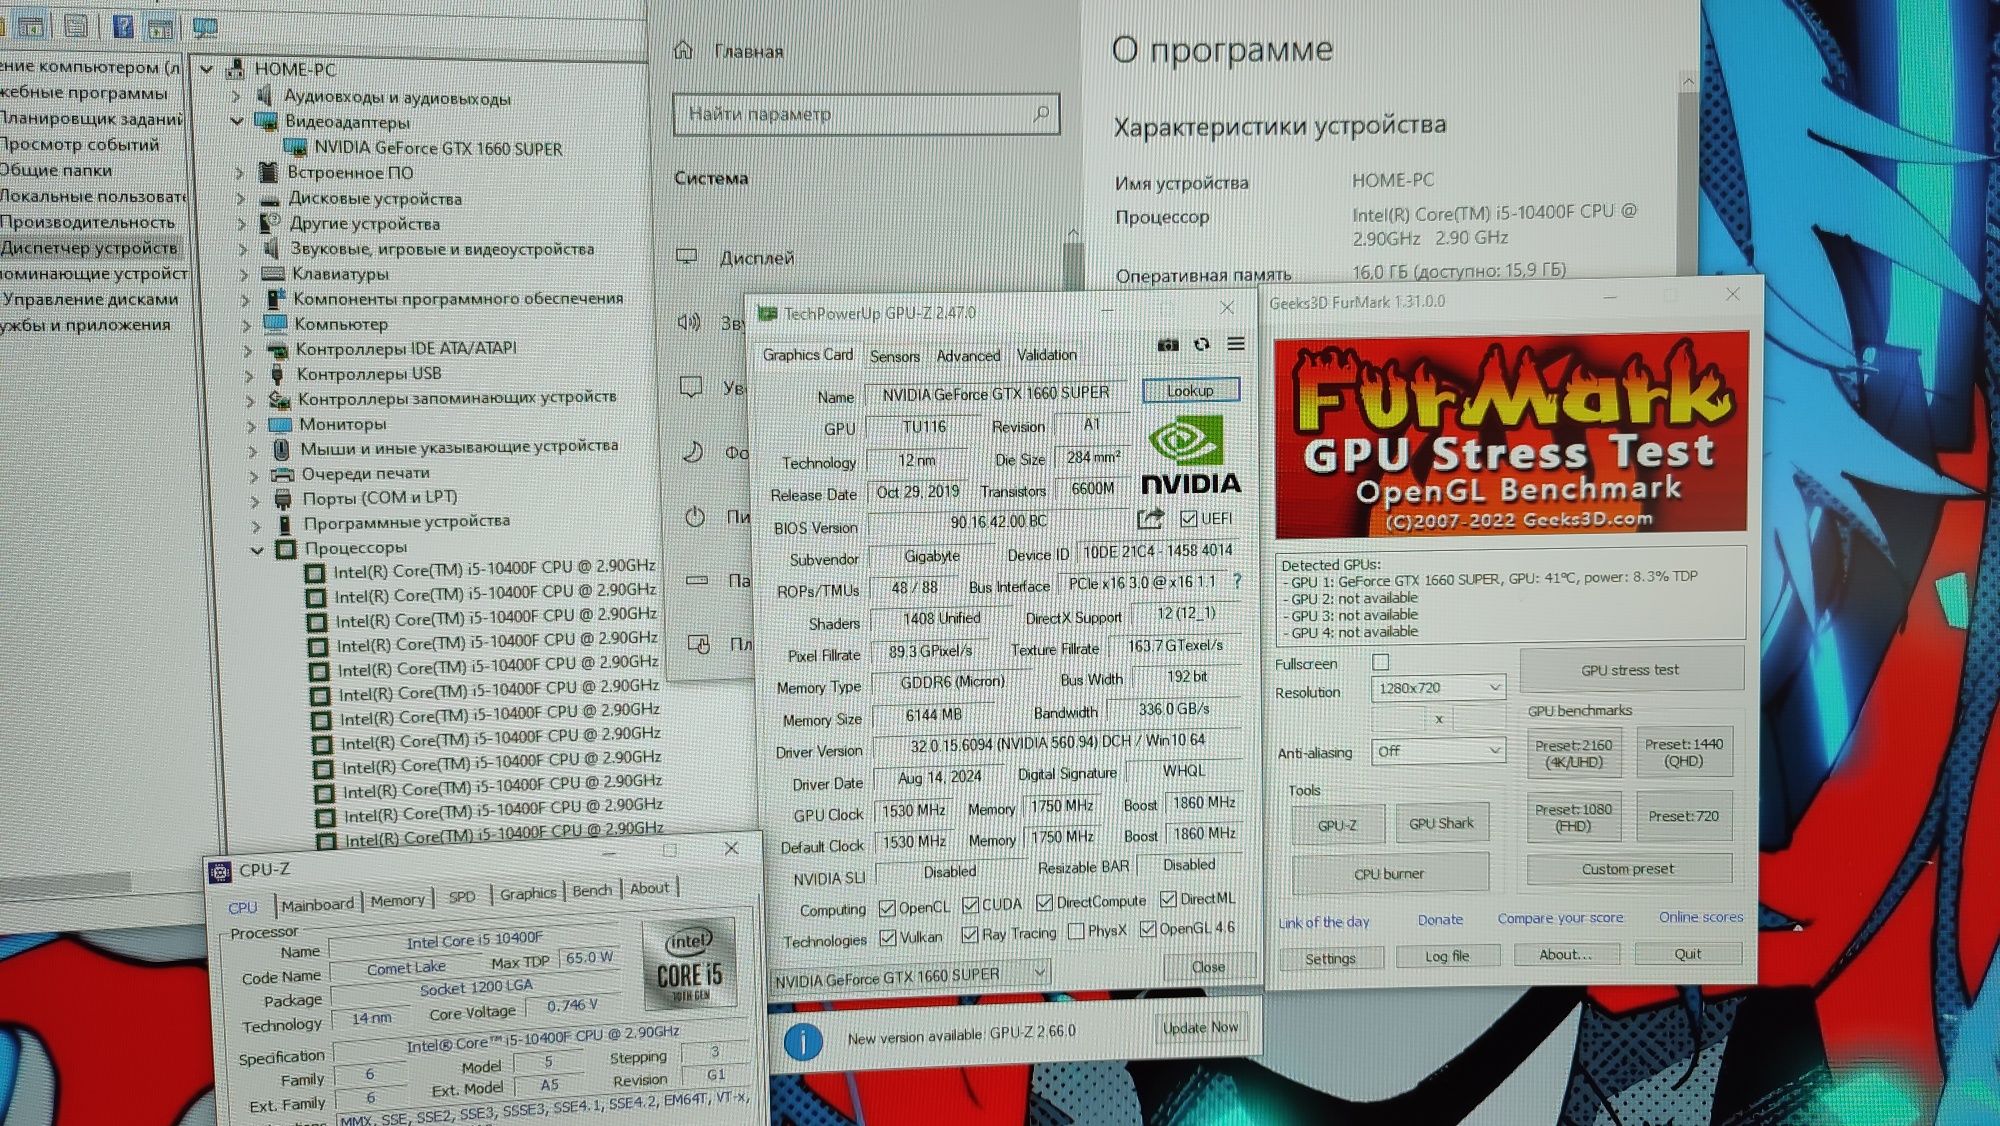Viewport: 2000px width, 1126px height.
Task: Click the Bus Interface question mark
Action: [x=1237, y=581]
